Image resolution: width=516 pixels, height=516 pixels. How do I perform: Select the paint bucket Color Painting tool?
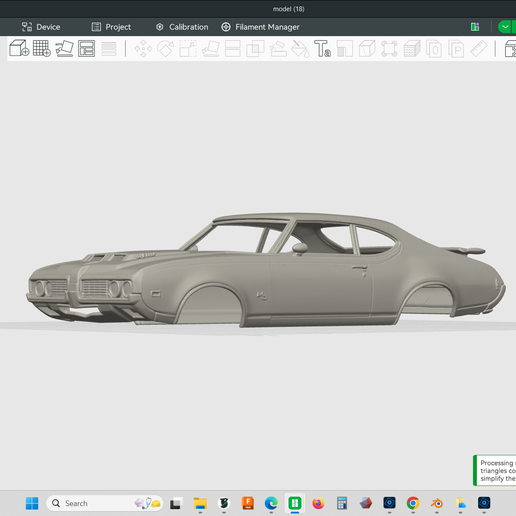pos(300,49)
